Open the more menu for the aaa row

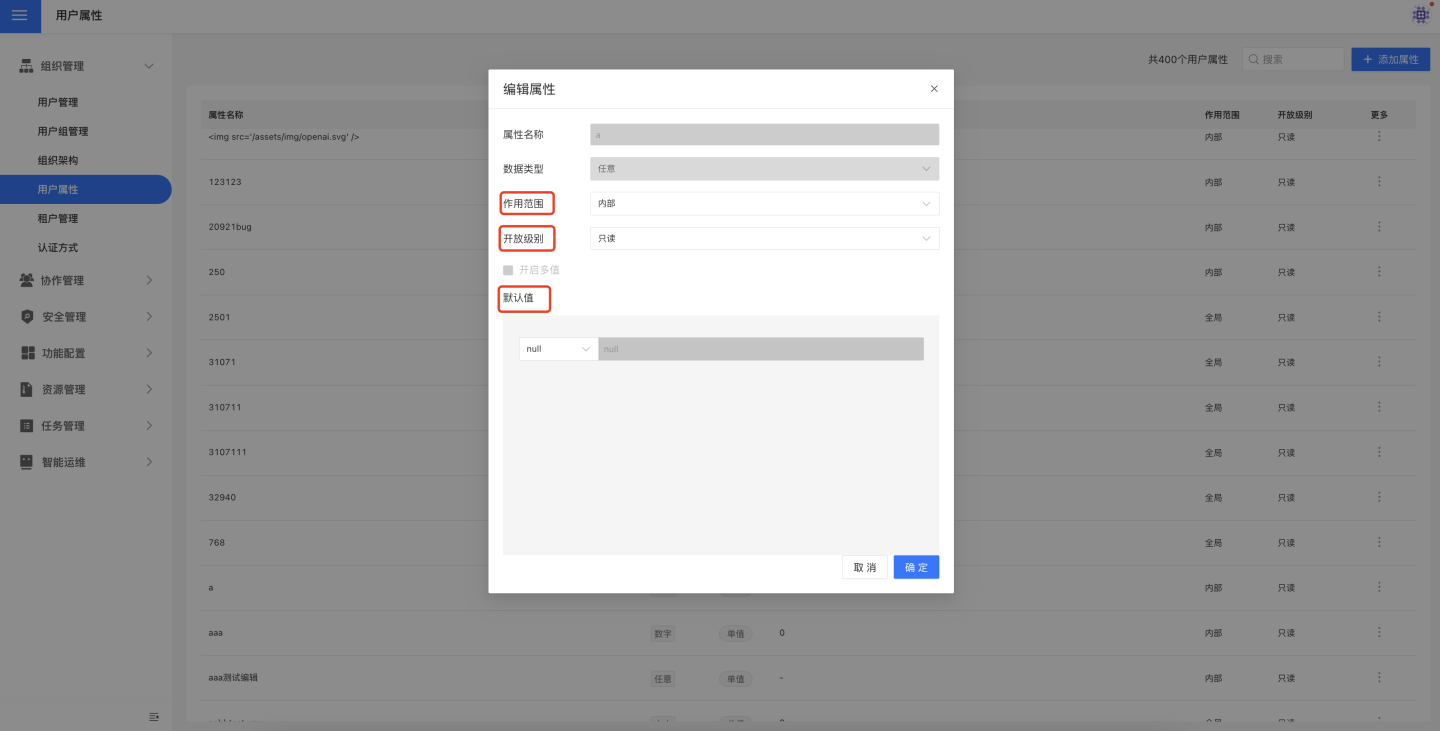pyautogui.click(x=1379, y=632)
